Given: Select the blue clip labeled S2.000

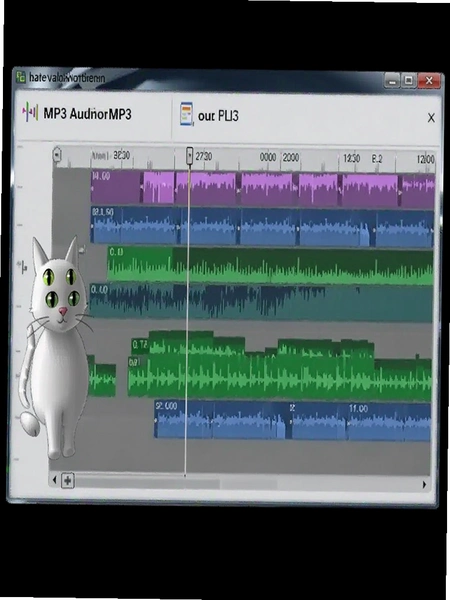Looking at the screenshot, I should [220, 420].
